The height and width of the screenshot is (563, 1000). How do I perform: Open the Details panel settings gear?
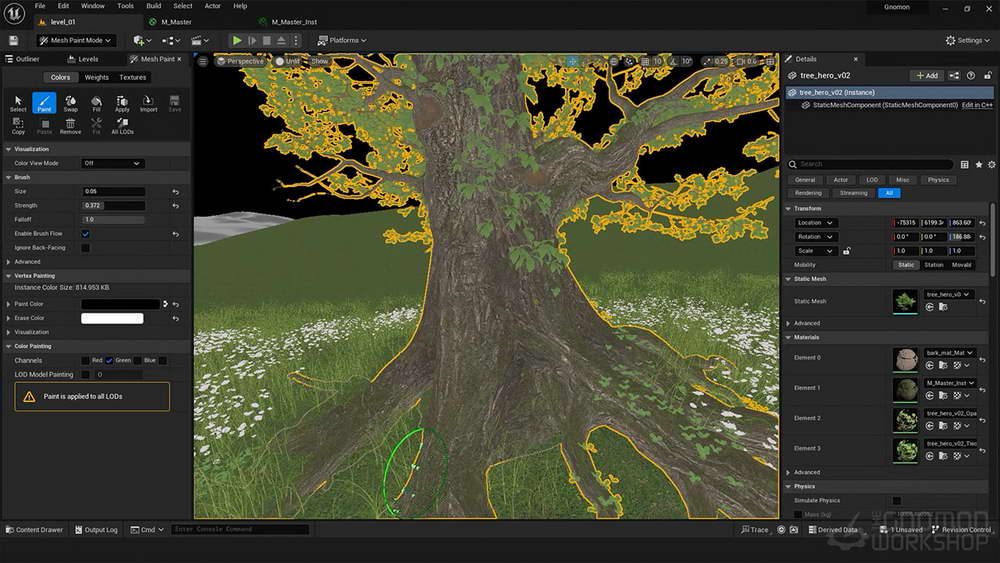click(992, 165)
